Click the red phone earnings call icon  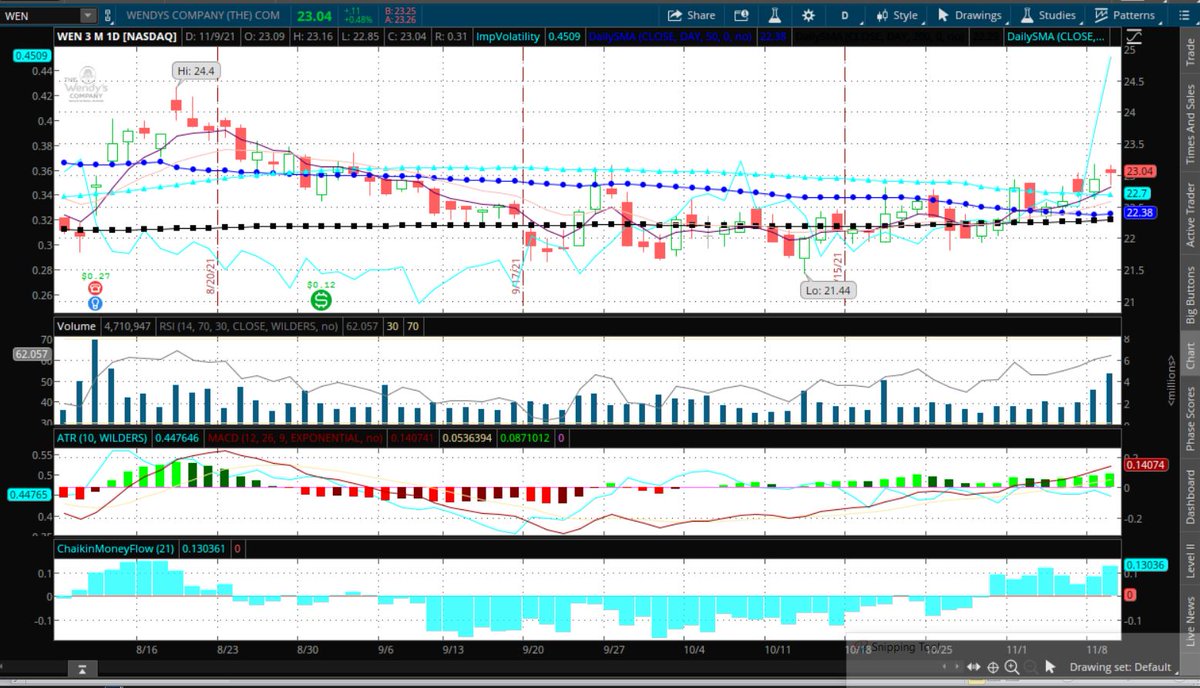tap(95, 288)
